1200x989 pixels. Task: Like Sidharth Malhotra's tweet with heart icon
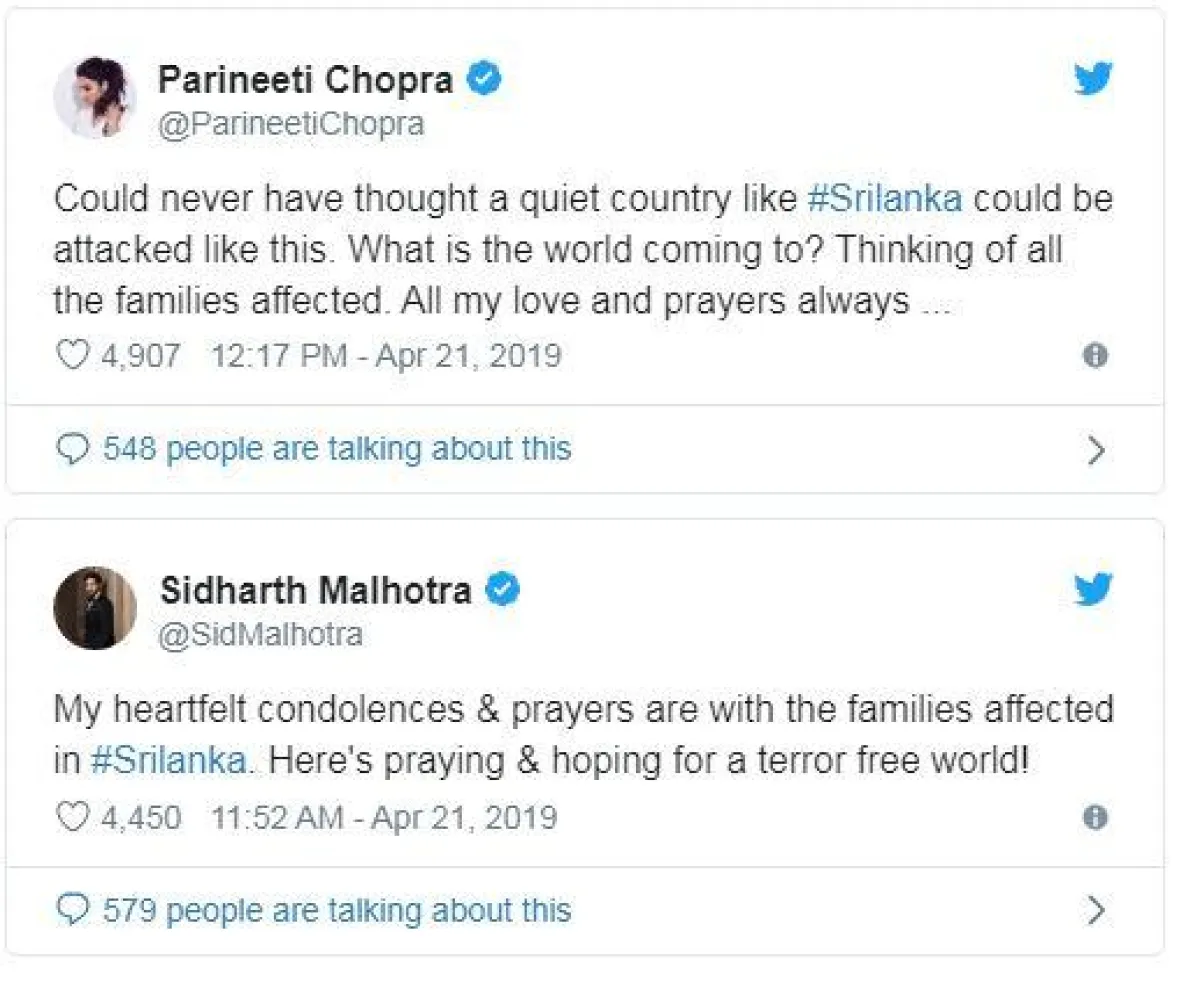pyautogui.click(x=71, y=818)
